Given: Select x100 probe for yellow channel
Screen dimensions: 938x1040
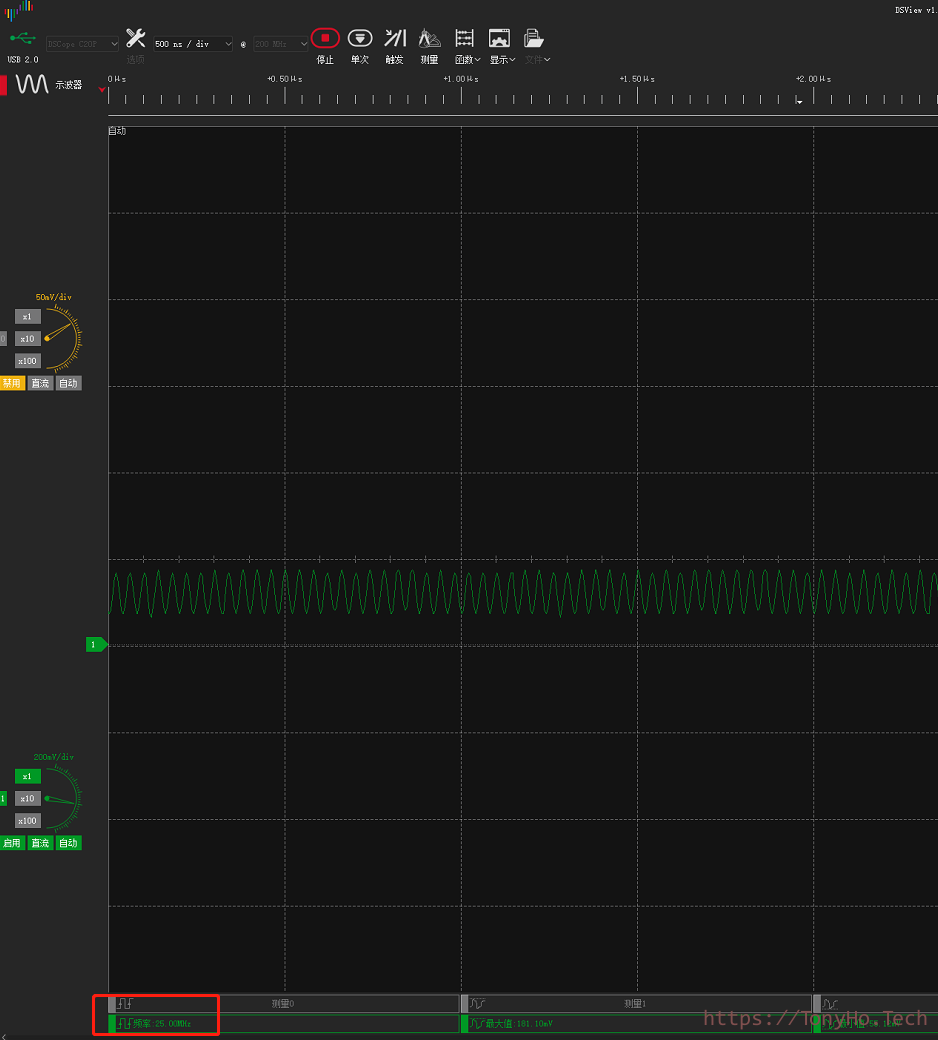Looking at the screenshot, I should [x=28, y=361].
